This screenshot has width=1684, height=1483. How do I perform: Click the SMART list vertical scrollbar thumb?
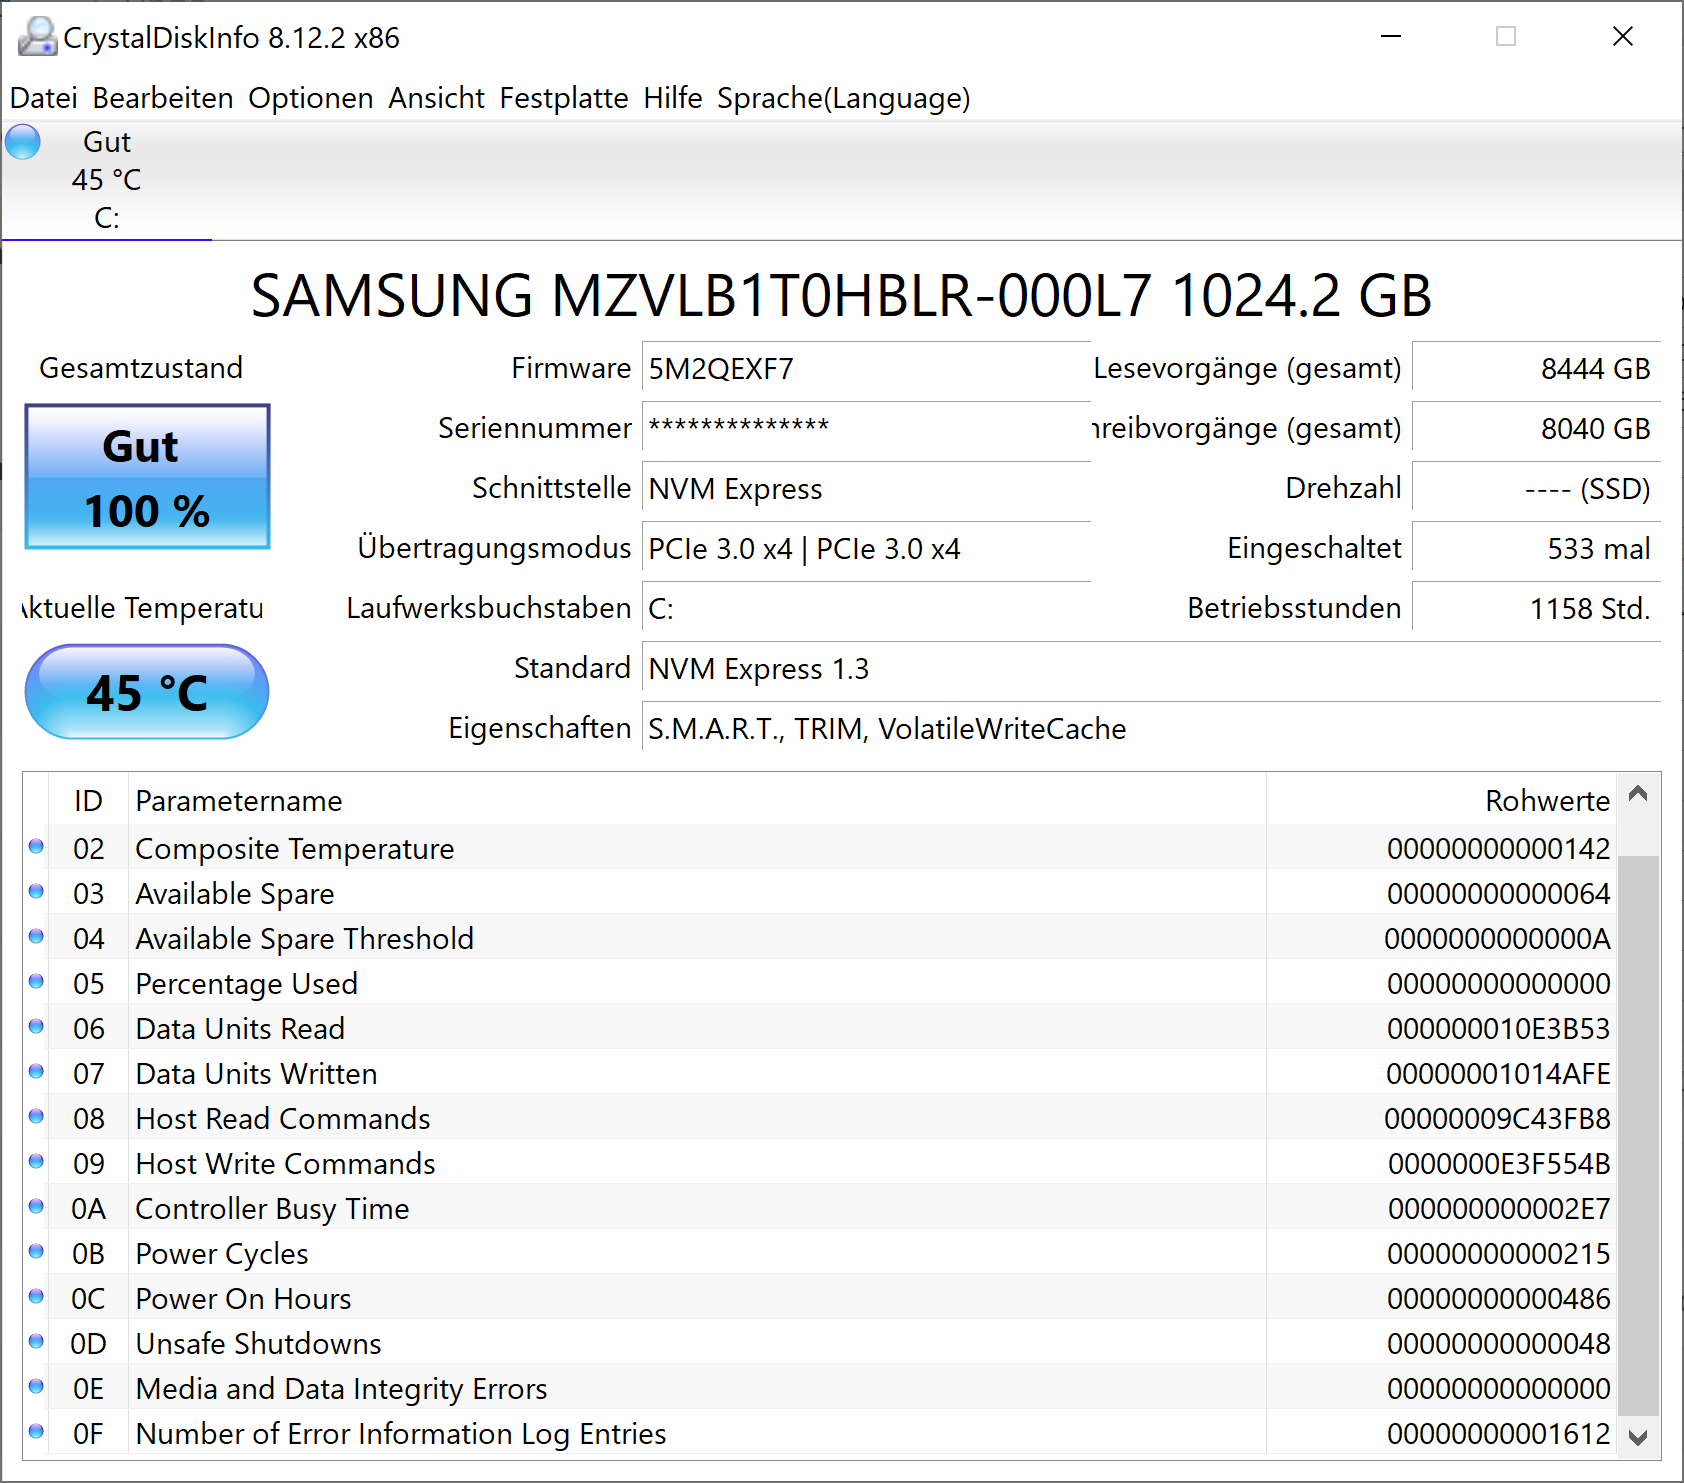[x=1638, y=1136]
